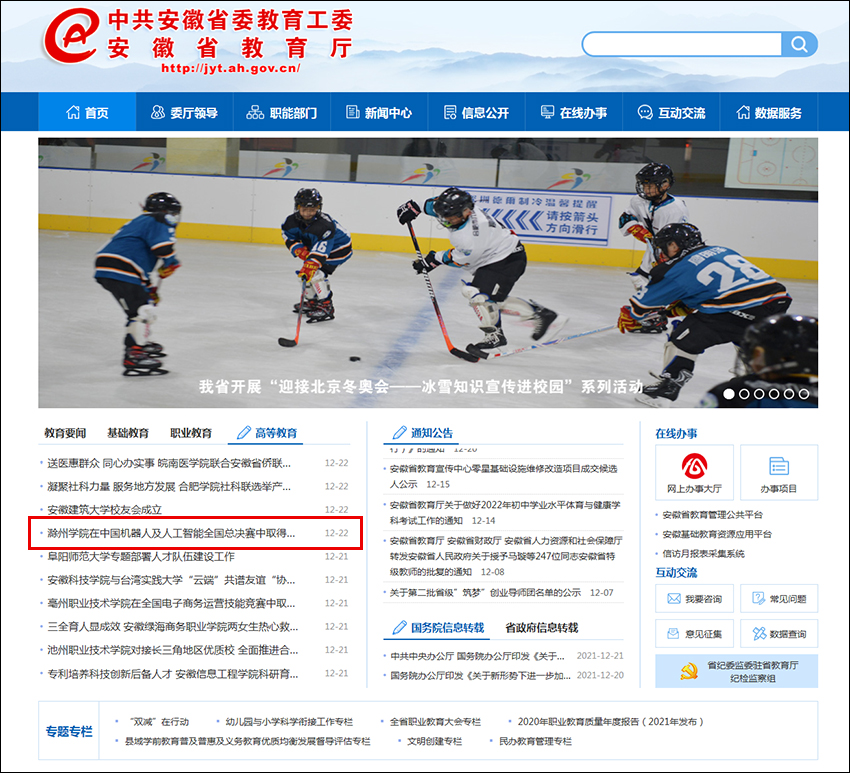Open 安徽基础教育资源应用平台 link
This screenshot has width=850, height=773.
click(x=717, y=534)
